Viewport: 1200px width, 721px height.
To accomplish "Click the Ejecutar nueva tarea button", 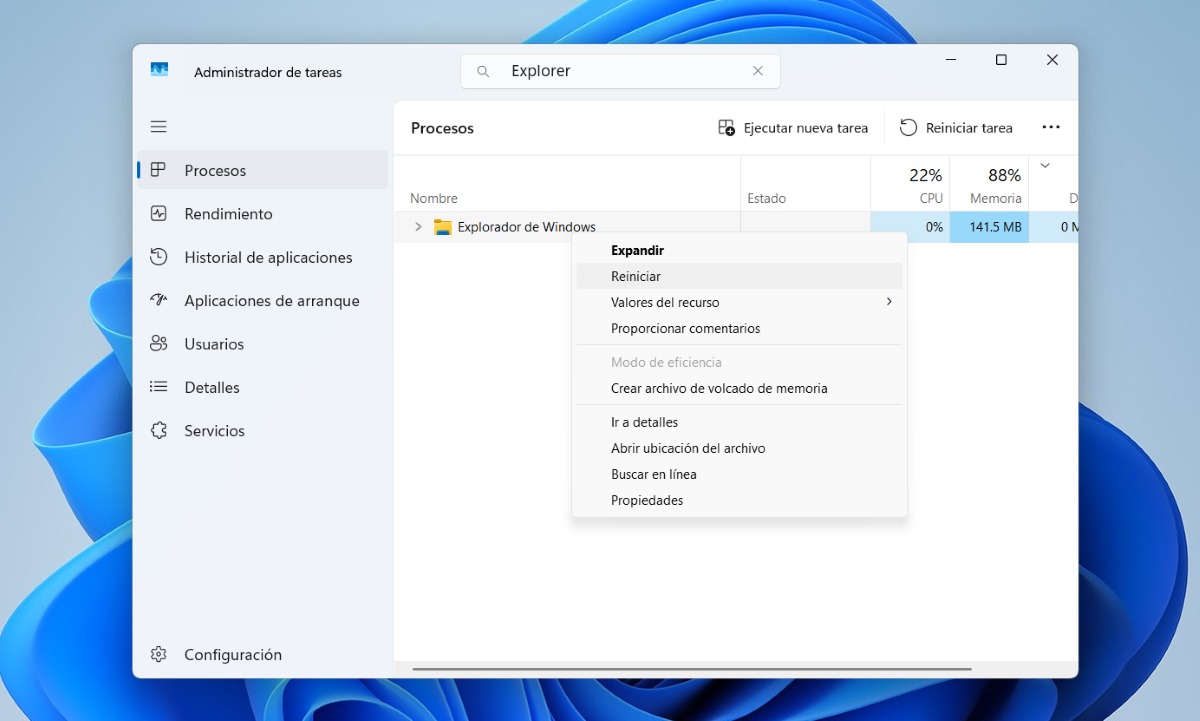I will tap(794, 127).
